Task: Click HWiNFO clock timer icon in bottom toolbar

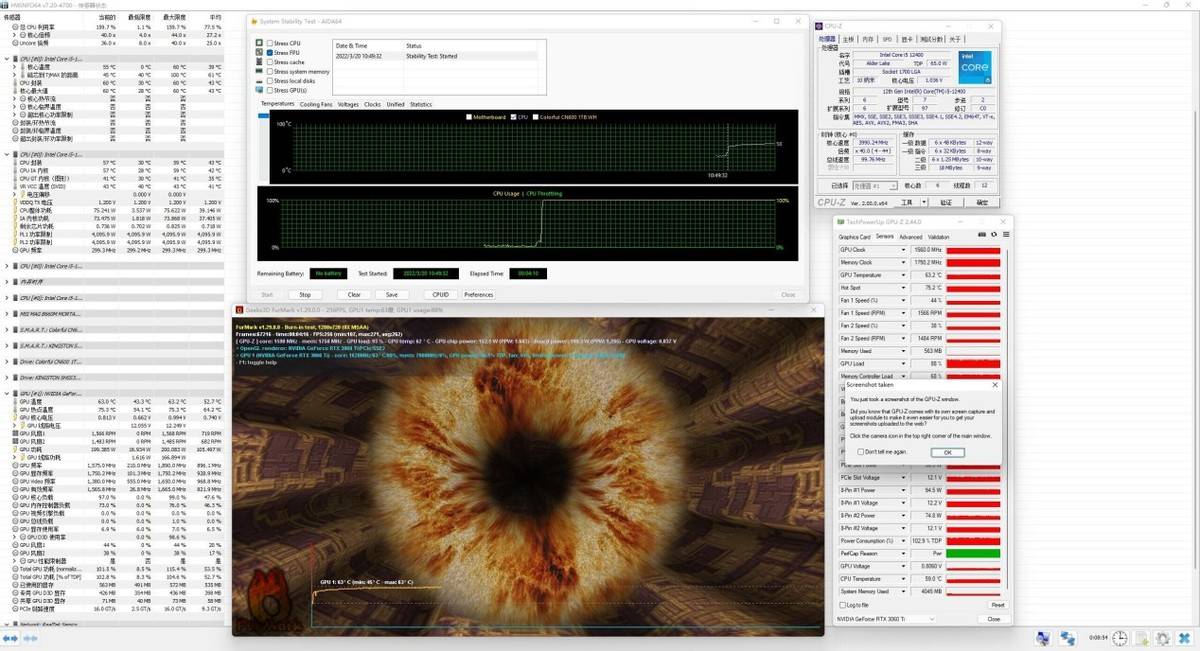Action: [x=1120, y=638]
